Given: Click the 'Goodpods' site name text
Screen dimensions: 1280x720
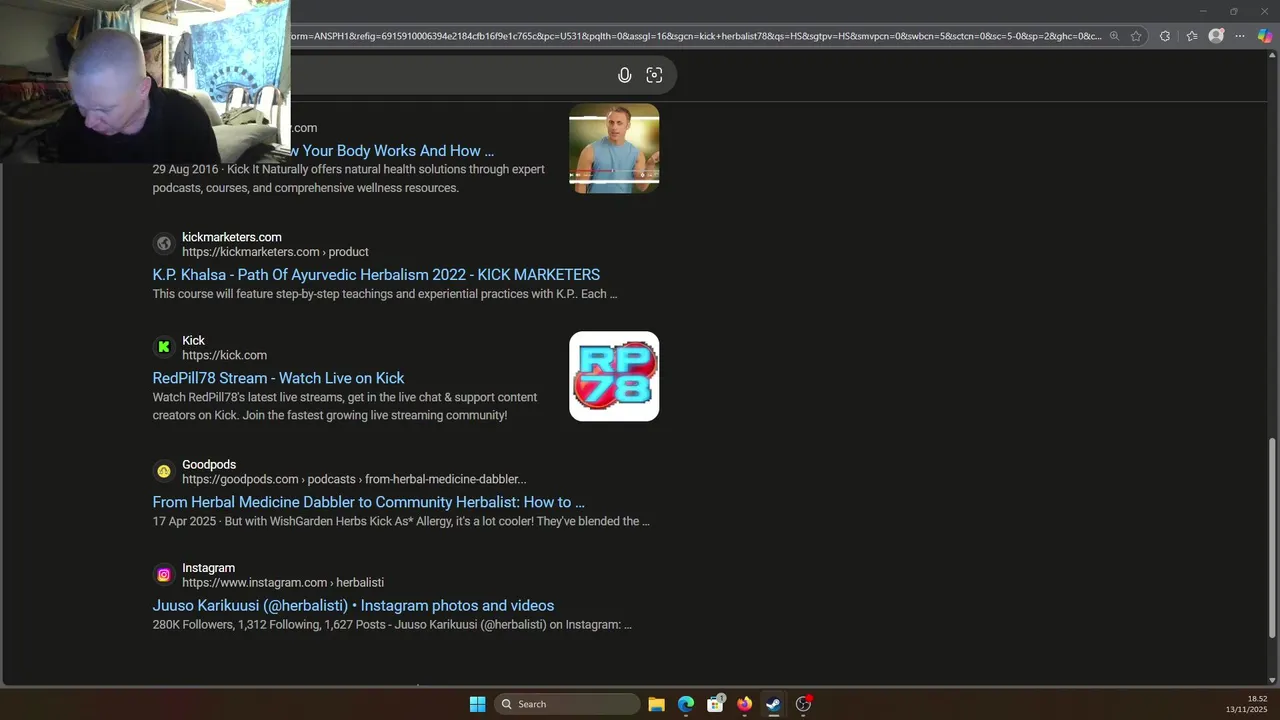Looking at the screenshot, I should pyautogui.click(x=209, y=465).
